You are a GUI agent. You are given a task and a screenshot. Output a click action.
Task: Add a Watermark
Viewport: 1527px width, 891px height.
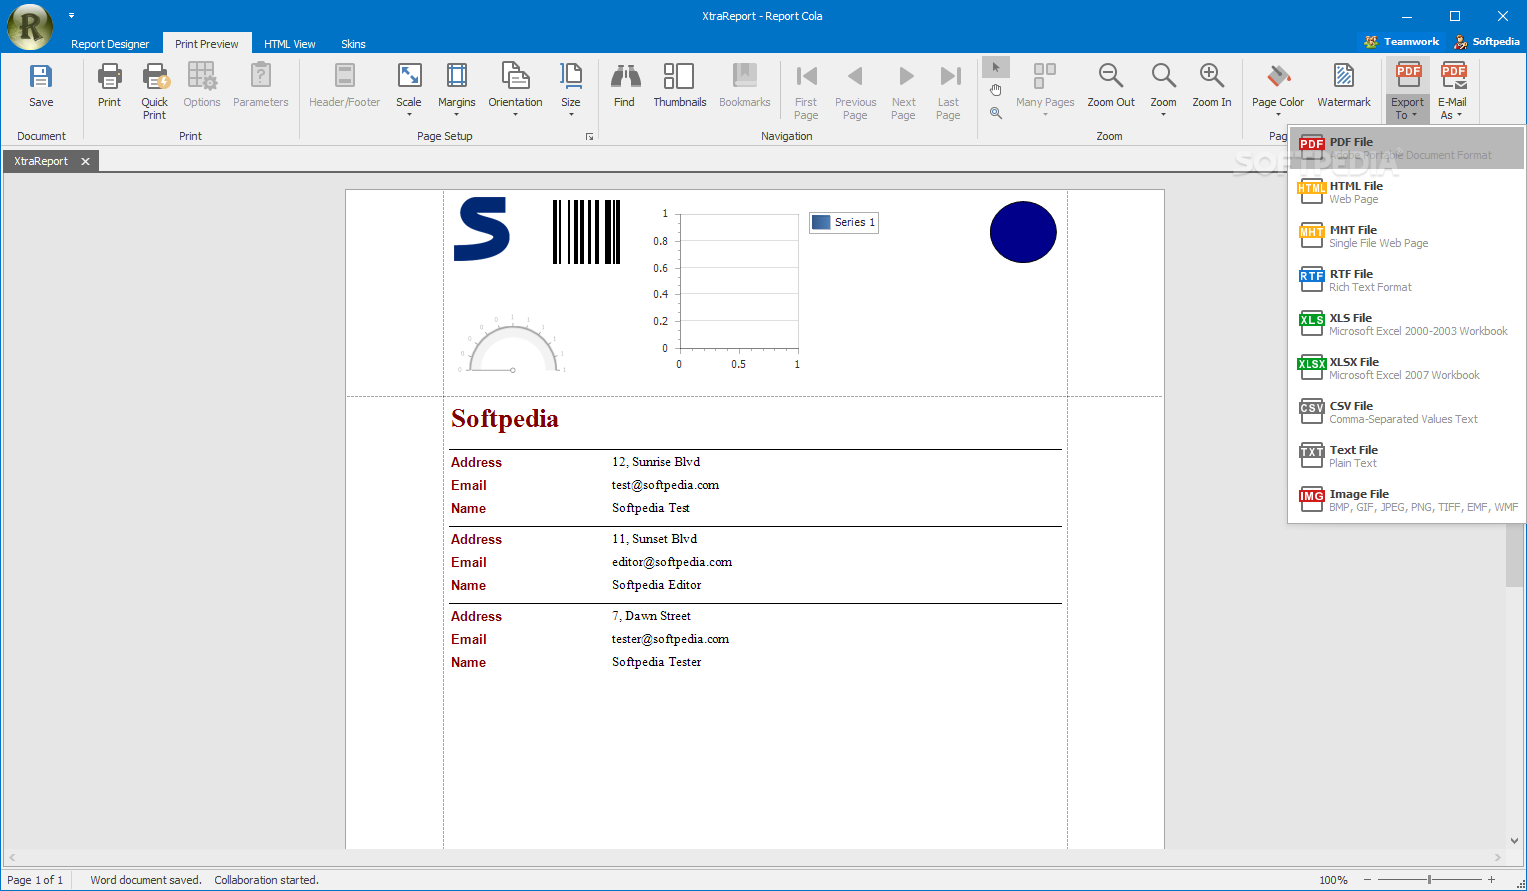[x=1344, y=87]
